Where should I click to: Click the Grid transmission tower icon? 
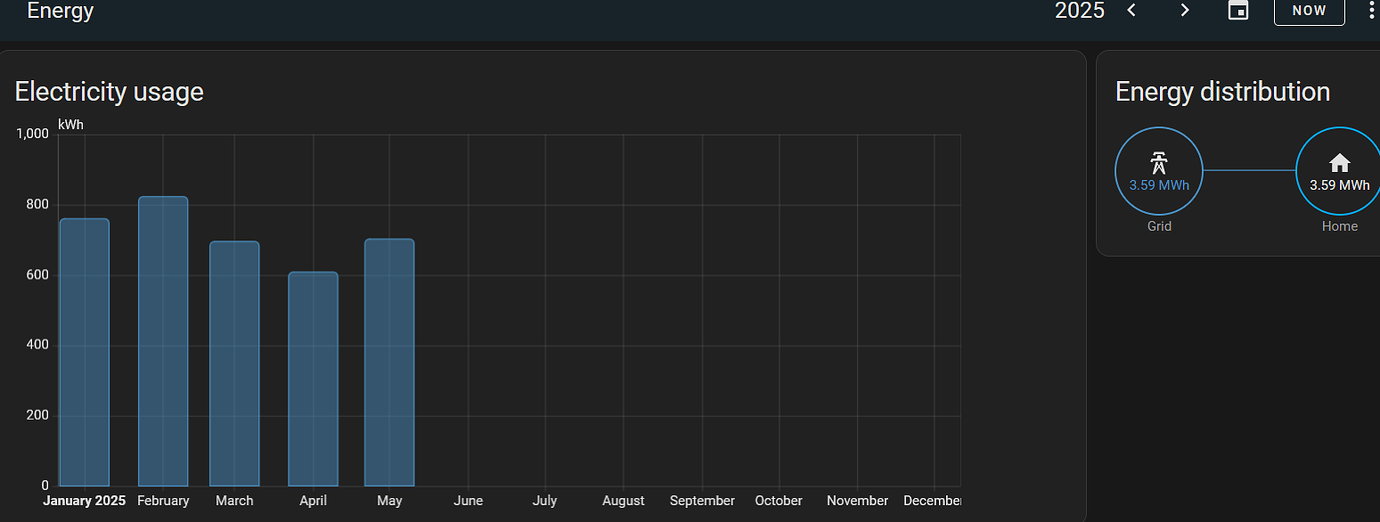point(1159,162)
